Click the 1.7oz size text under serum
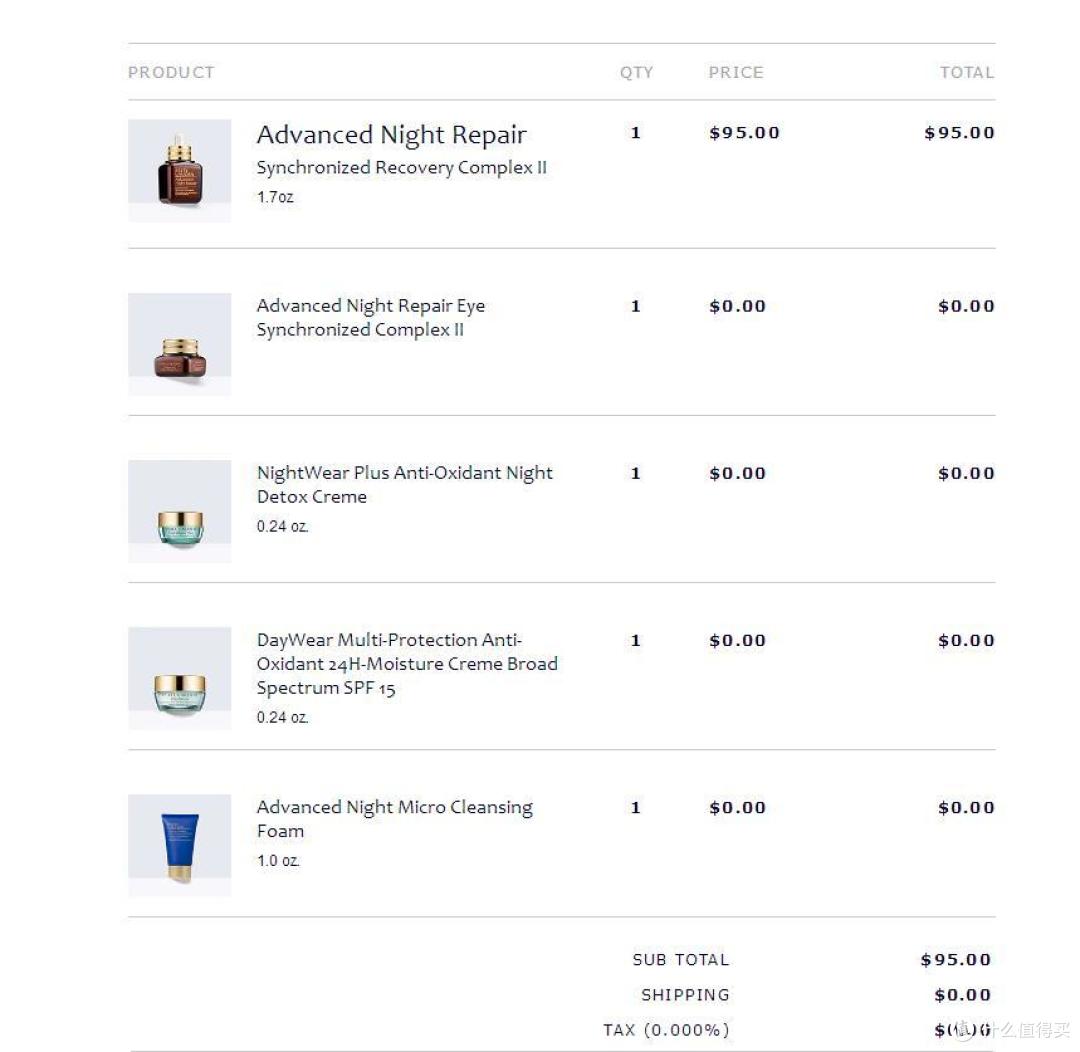The width and height of the screenshot is (1080, 1052). [275, 197]
